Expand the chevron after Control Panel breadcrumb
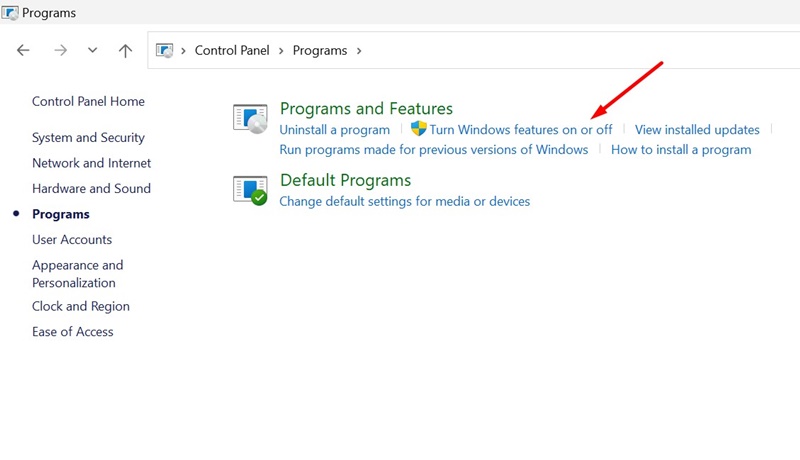Viewport: 800px width, 460px height. pos(281,51)
